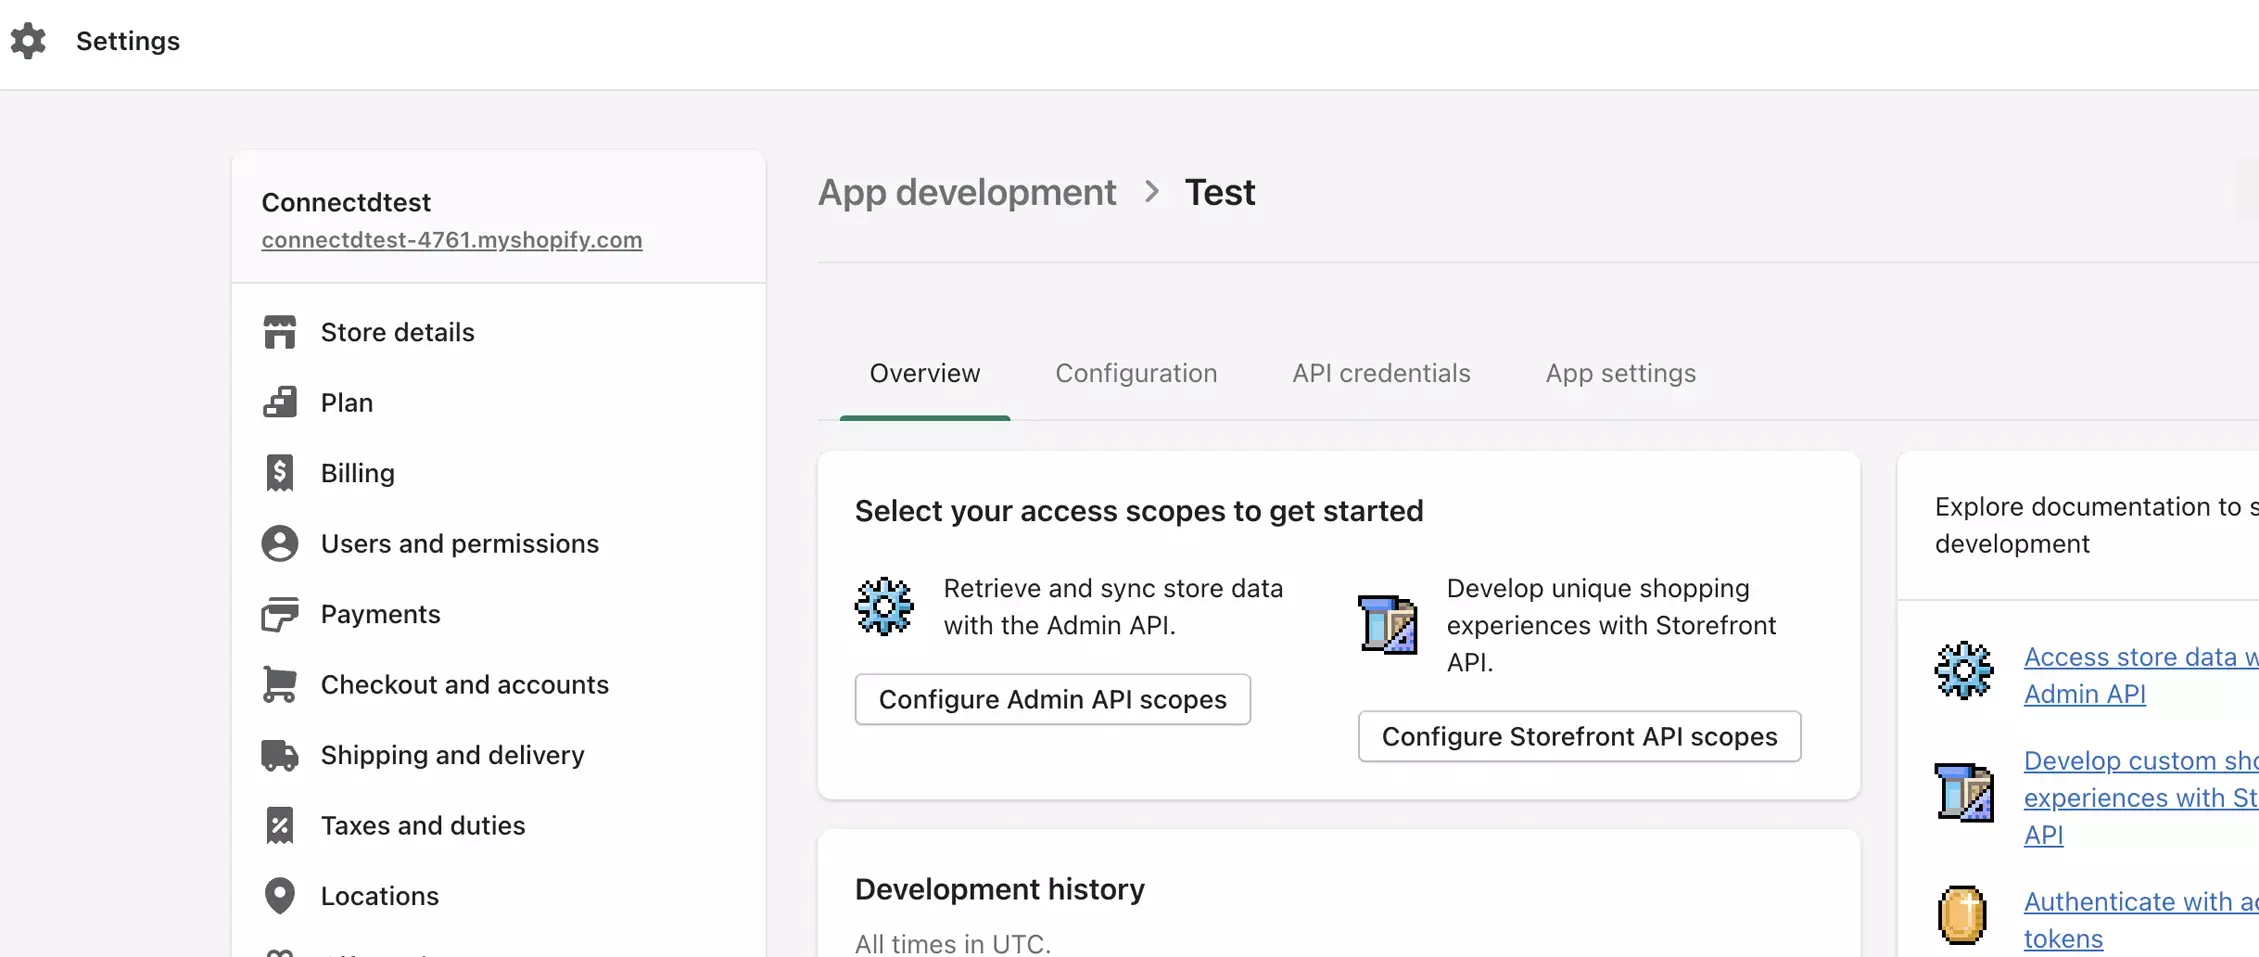Click the Admin API gear icon in scopes card
Screen dimensions: 2259x957
click(x=884, y=606)
